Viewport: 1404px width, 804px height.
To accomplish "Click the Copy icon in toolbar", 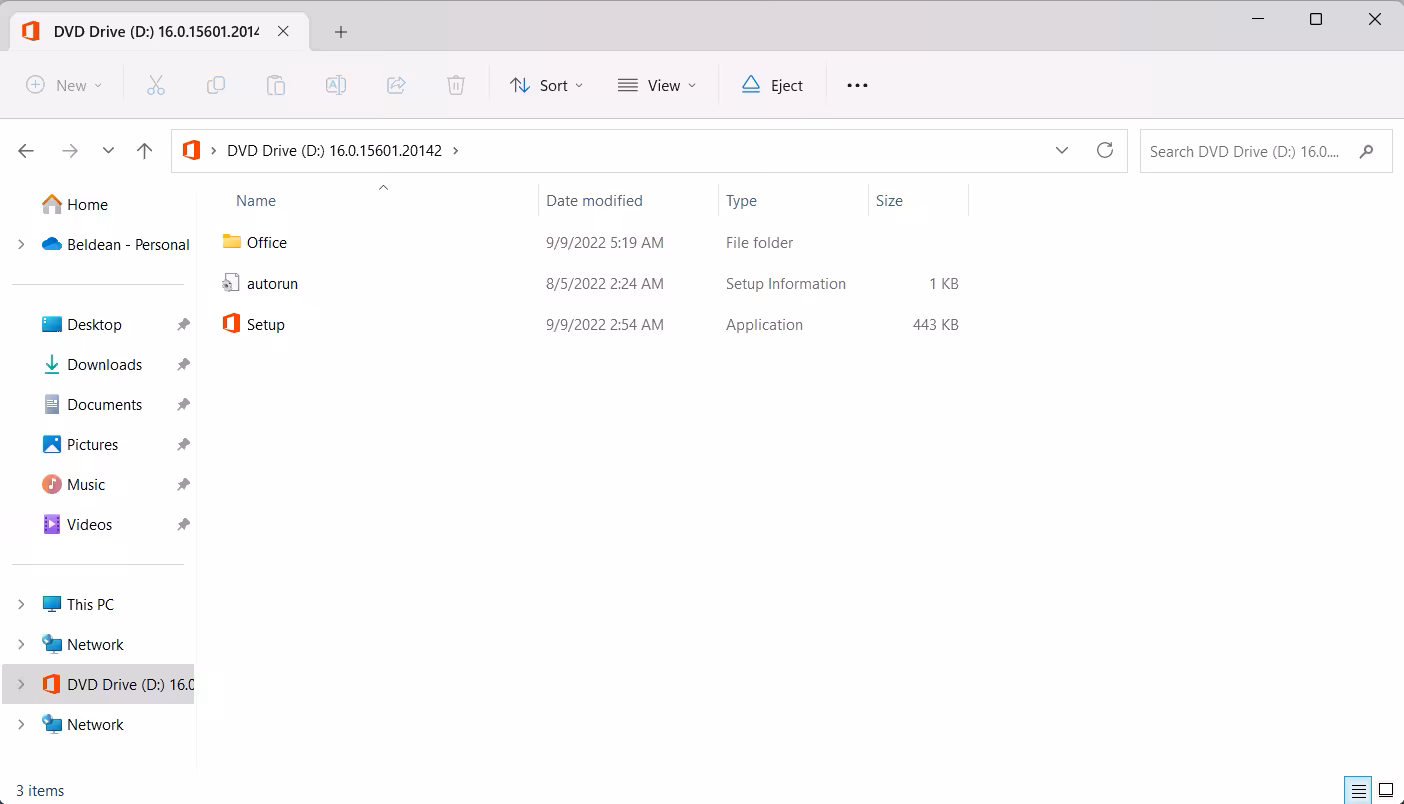I will (x=216, y=85).
